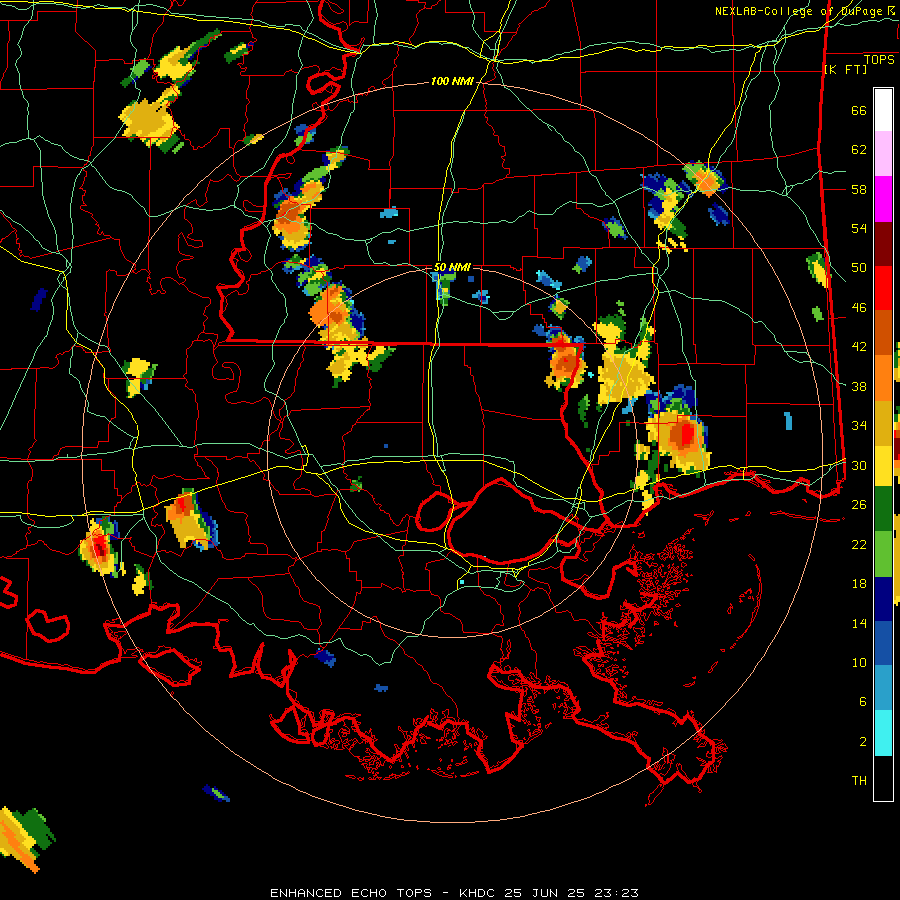Click the 66 value on the height scale
Screen dimensions: 900x900
(859, 111)
